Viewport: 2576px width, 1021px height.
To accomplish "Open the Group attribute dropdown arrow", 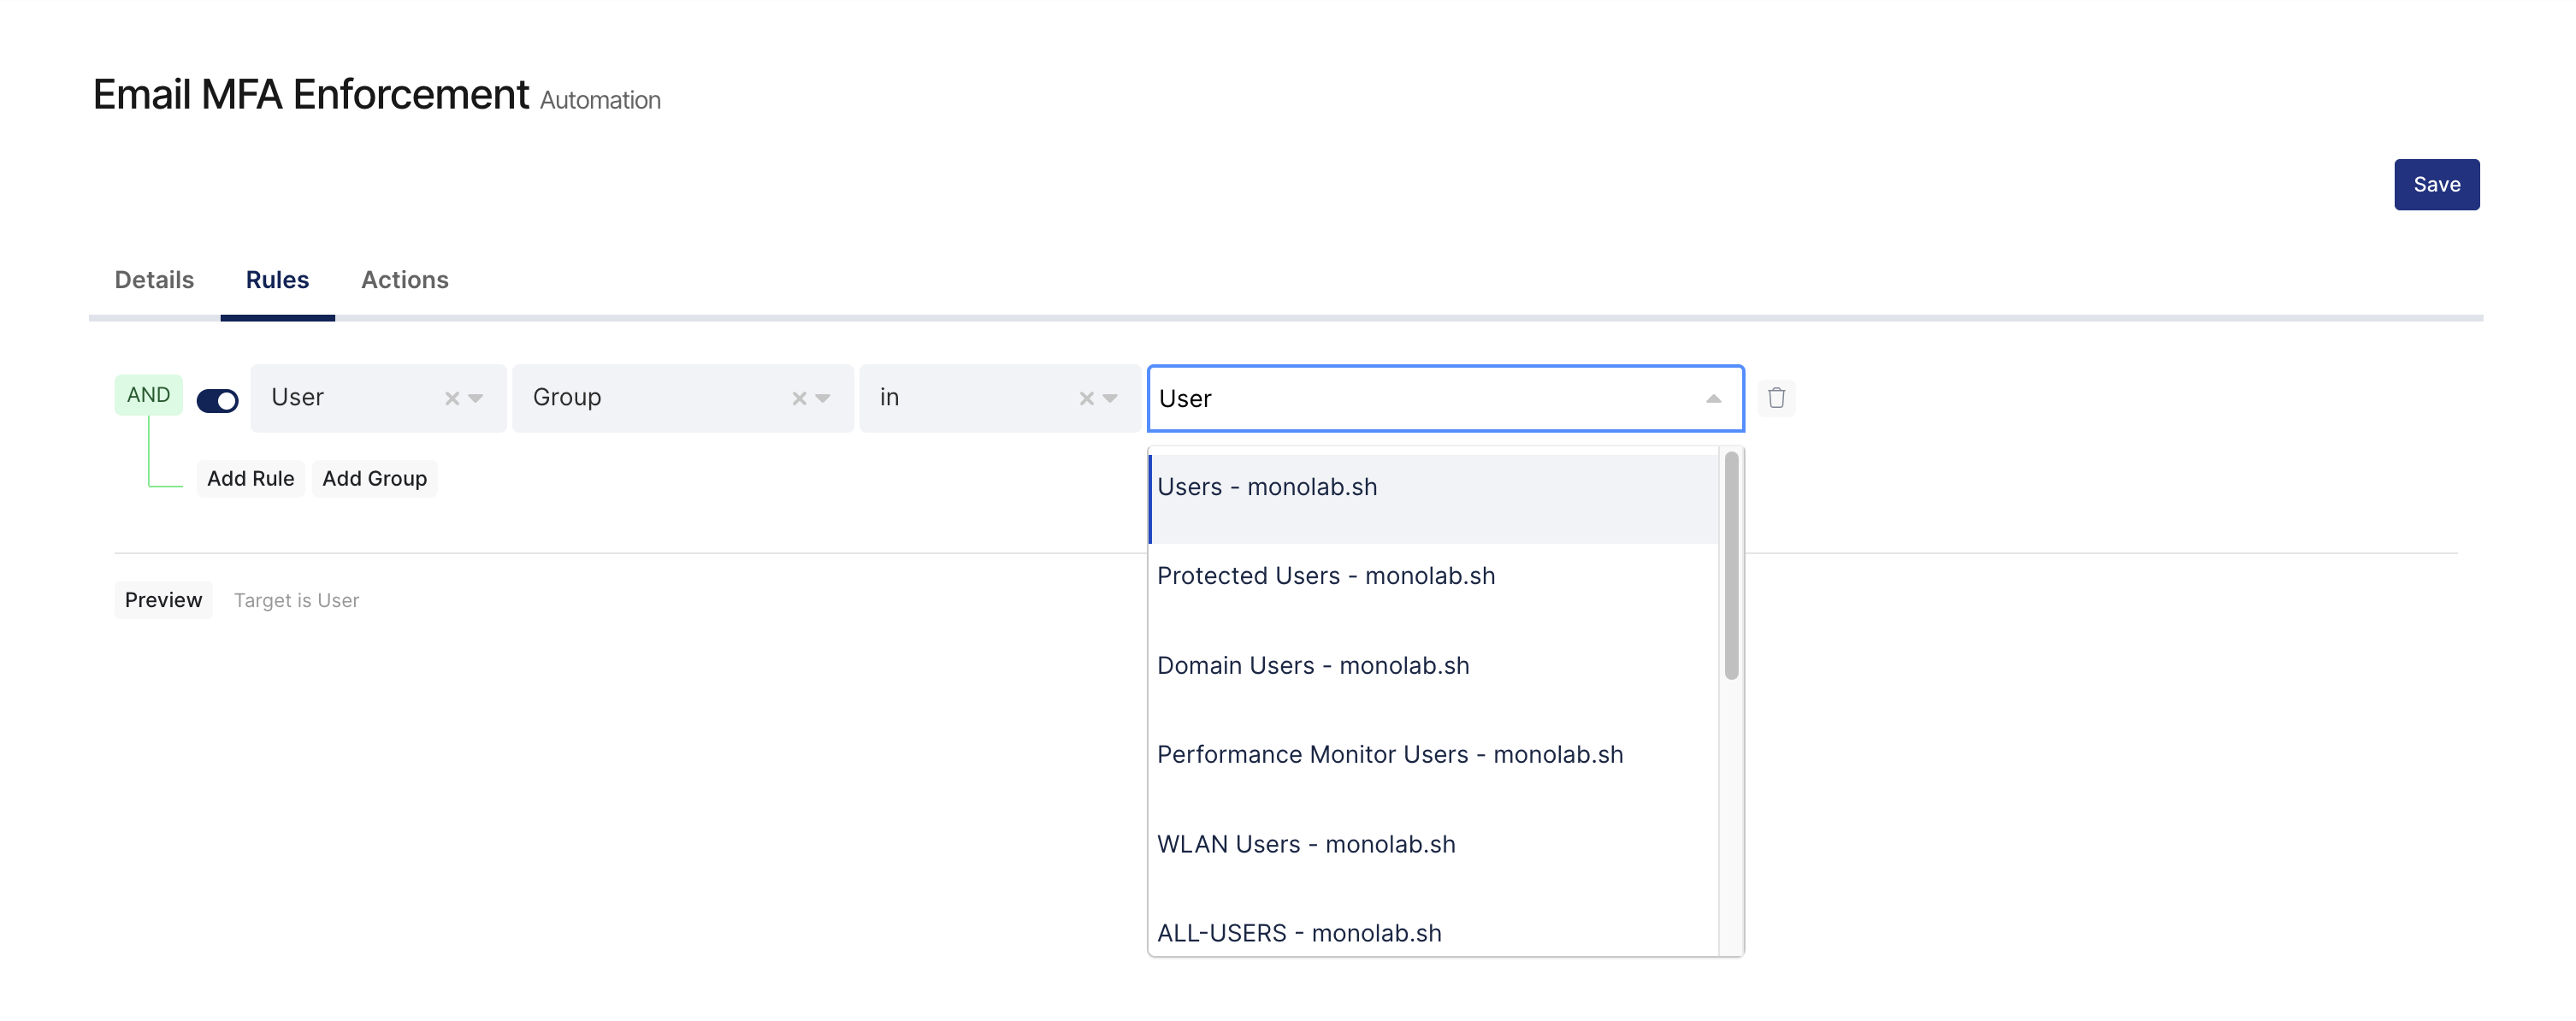I will coord(823,398).
